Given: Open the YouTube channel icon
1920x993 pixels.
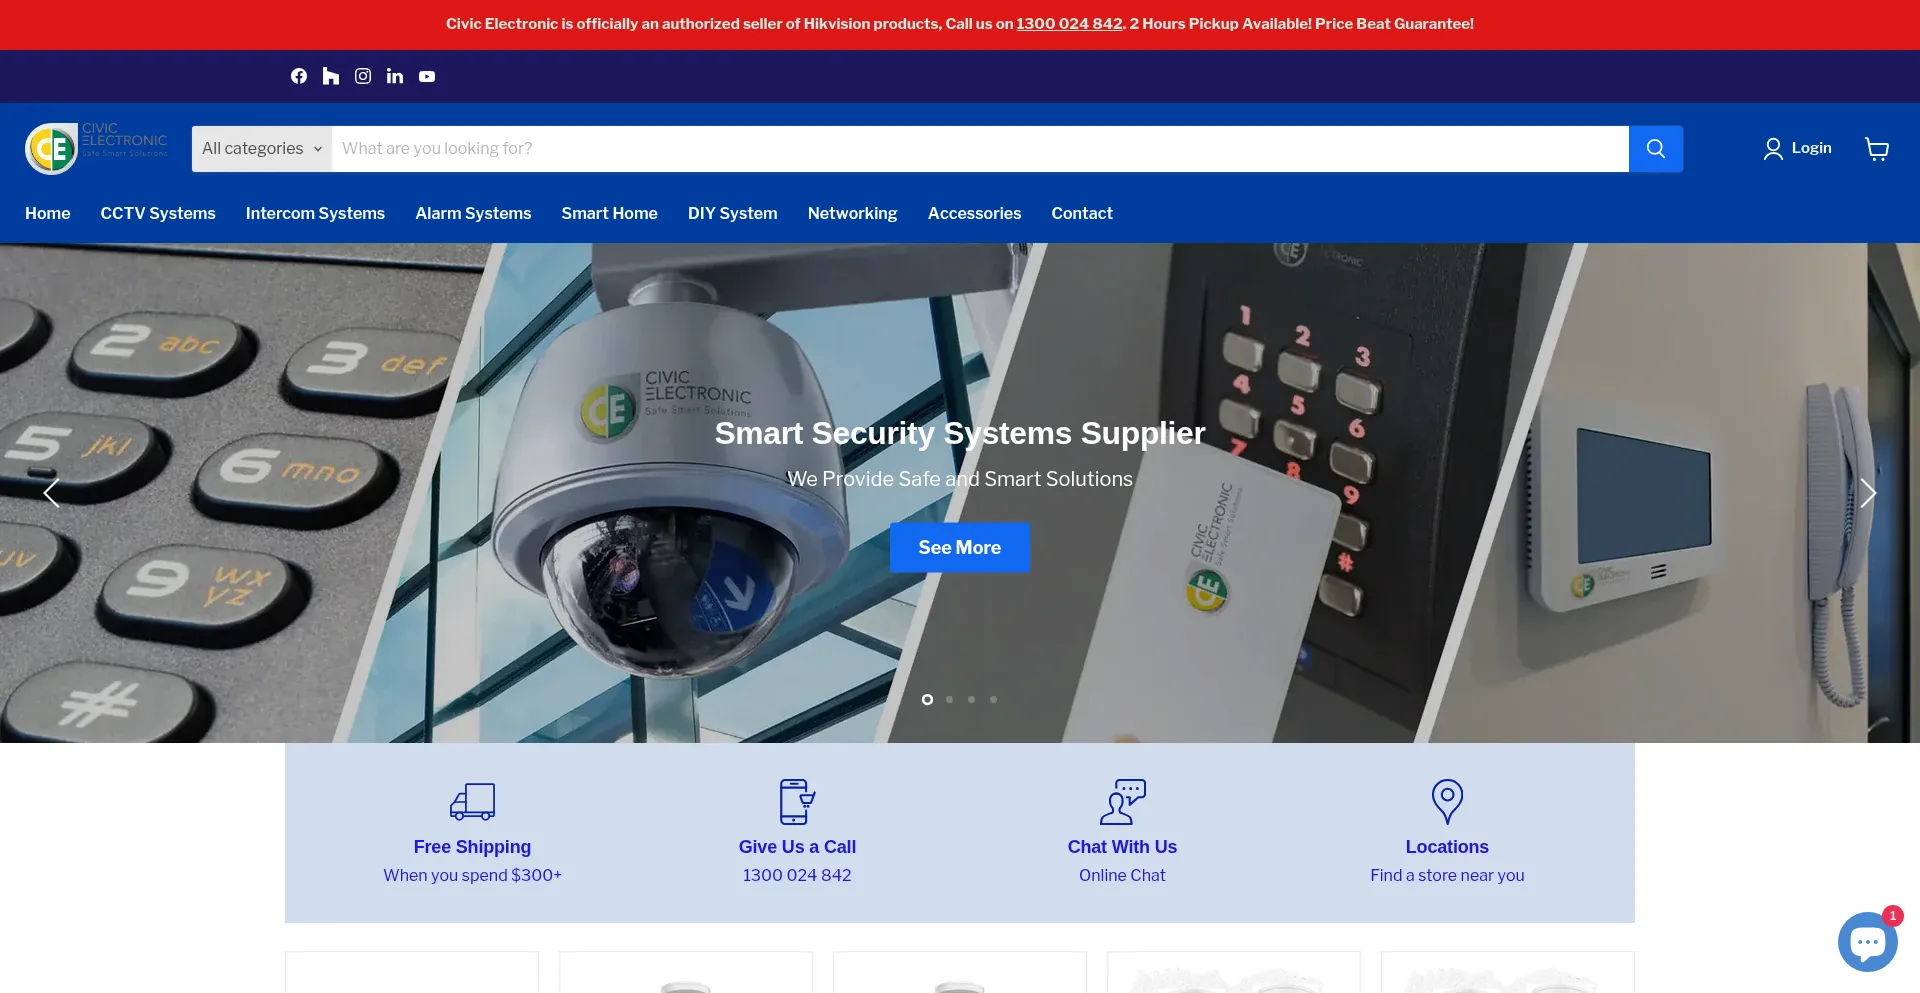Looking at the screenshot, I should point(426,76).
